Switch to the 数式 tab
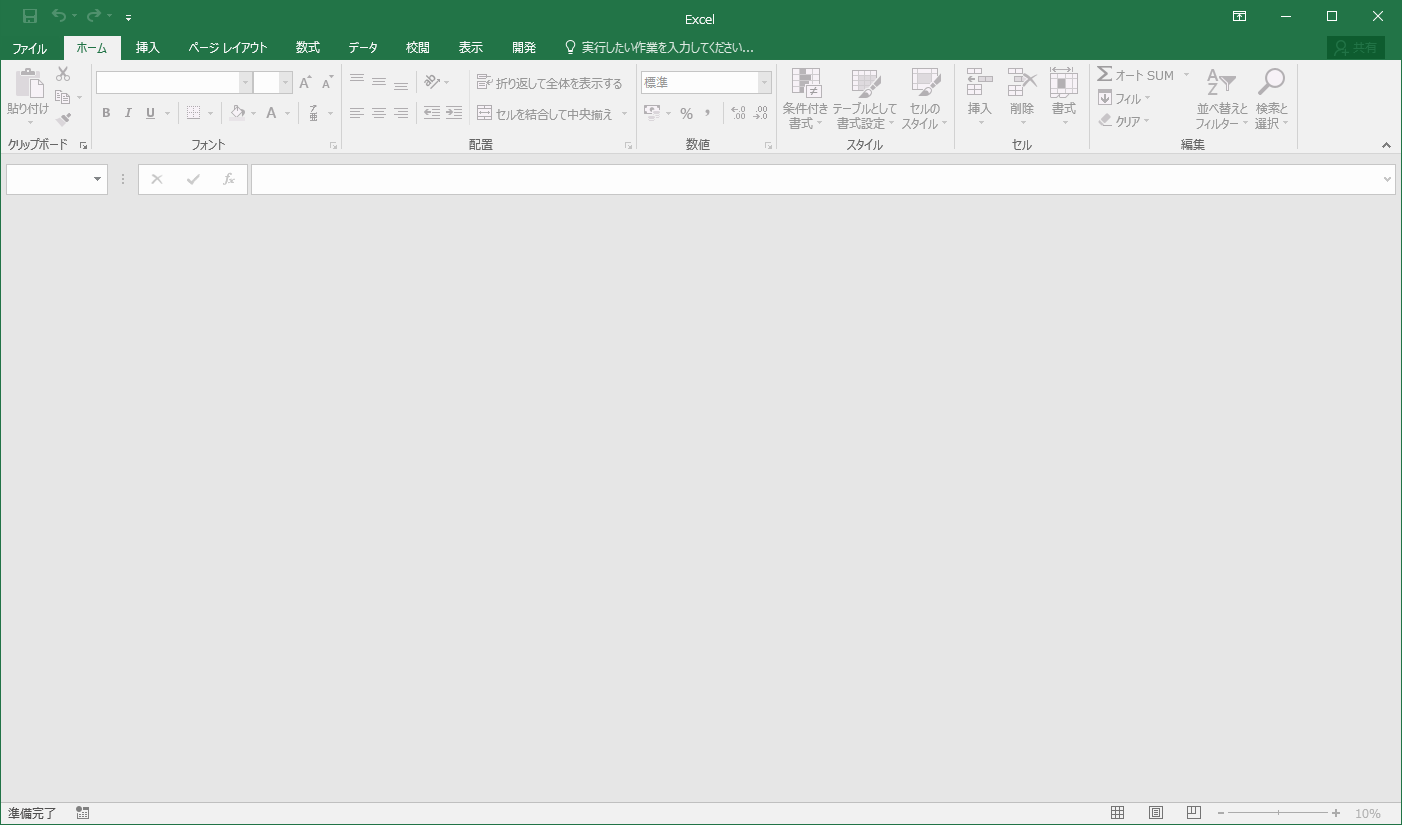The image size is (1402, 825). 308,48
